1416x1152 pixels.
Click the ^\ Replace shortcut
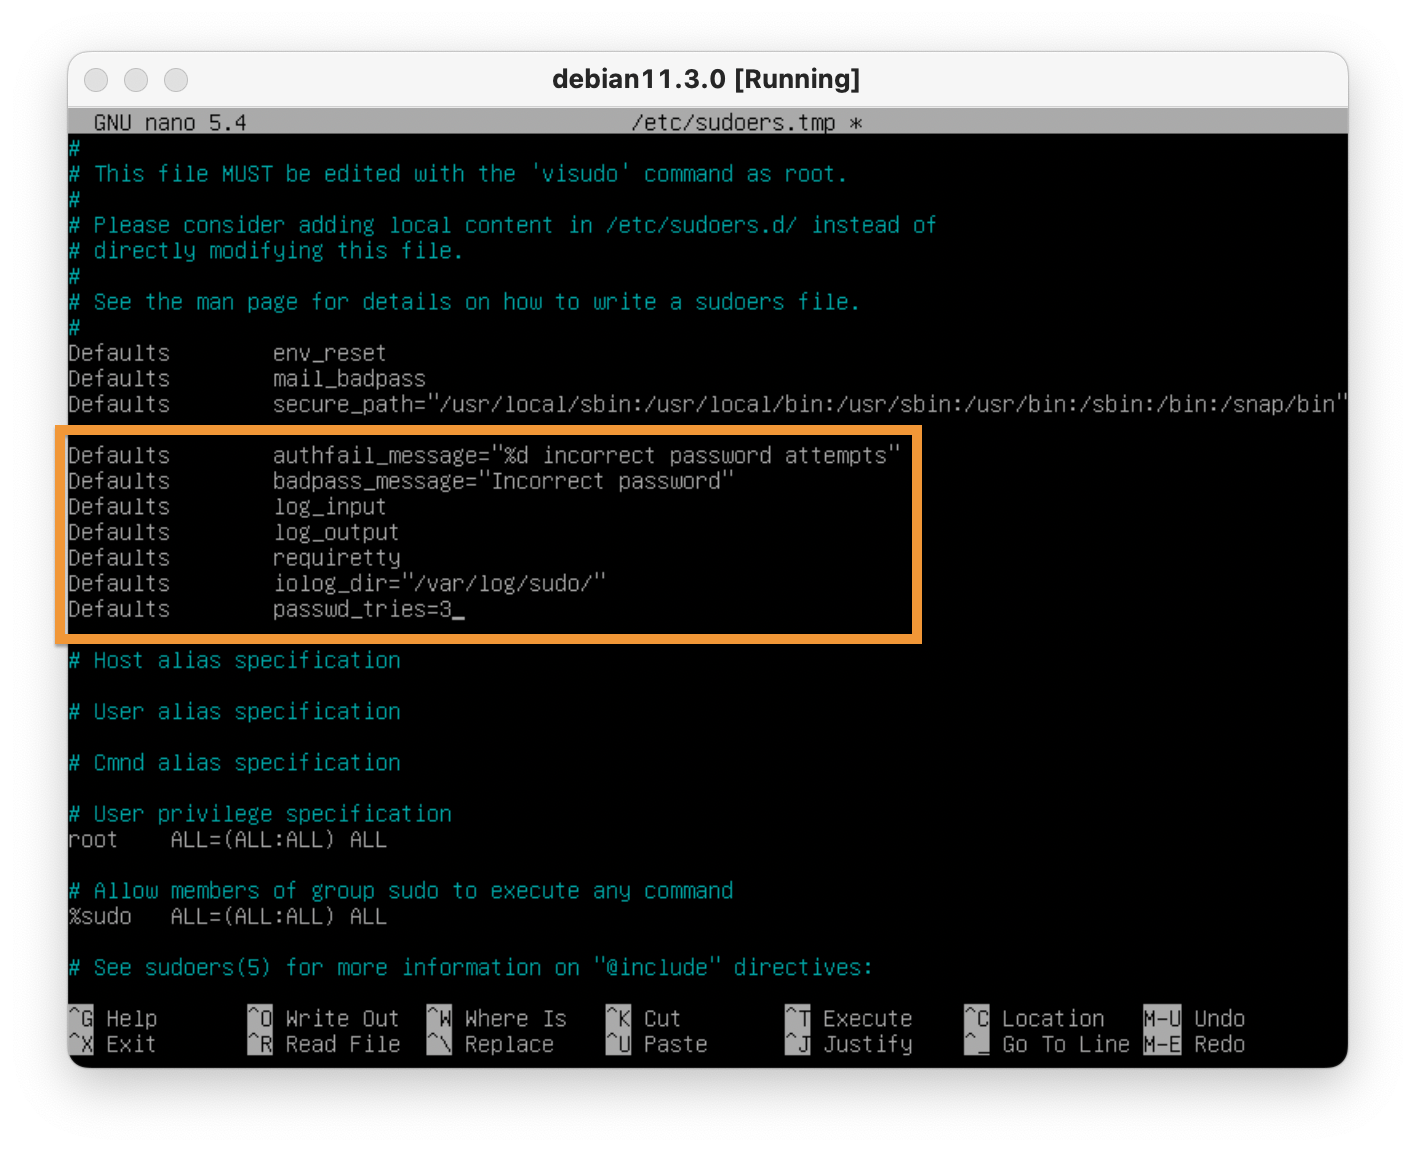[x=490, y=1044]
